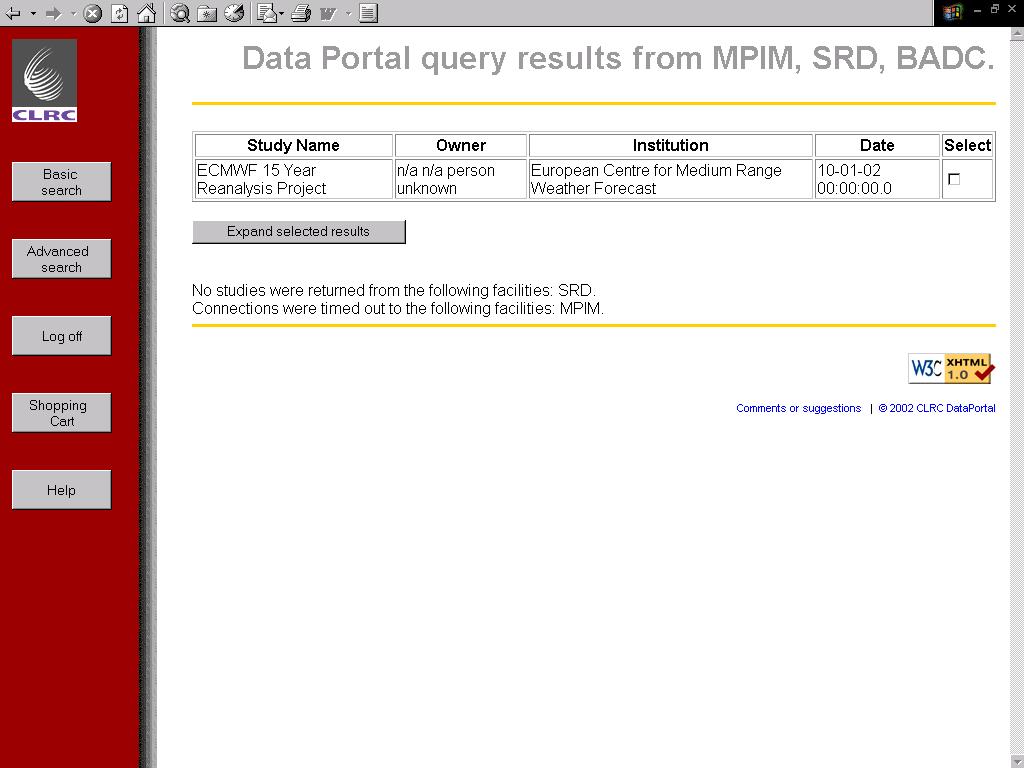Print the page with the printer icon
The width and height of the screenshot is (1024, 768).
[x=301, y=13]
